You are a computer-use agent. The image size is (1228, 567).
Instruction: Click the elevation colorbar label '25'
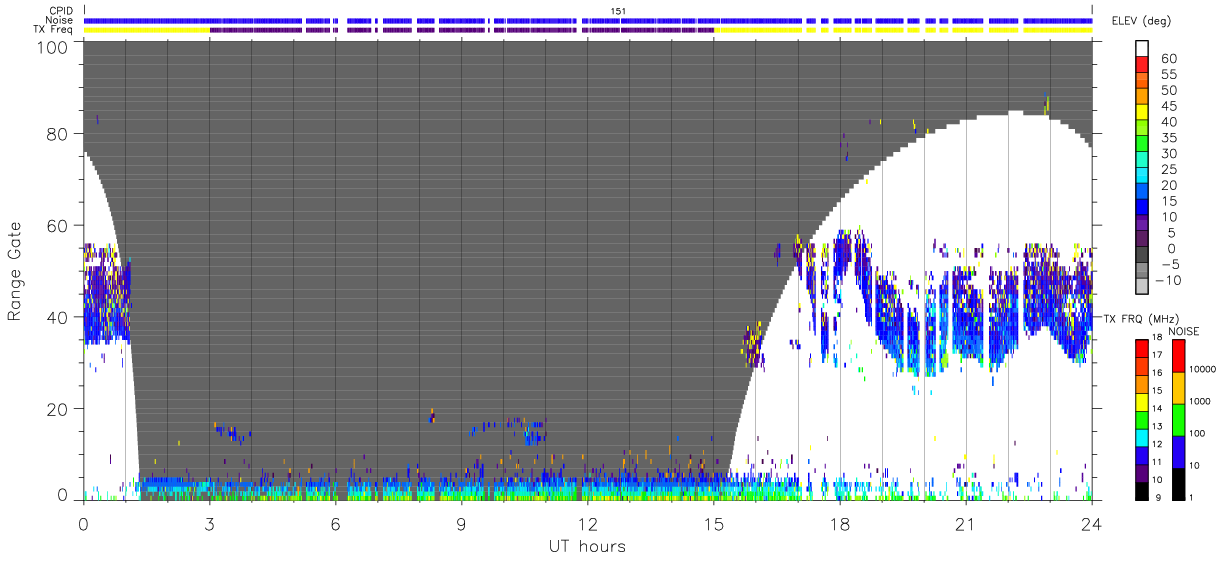coord(1171,169)
